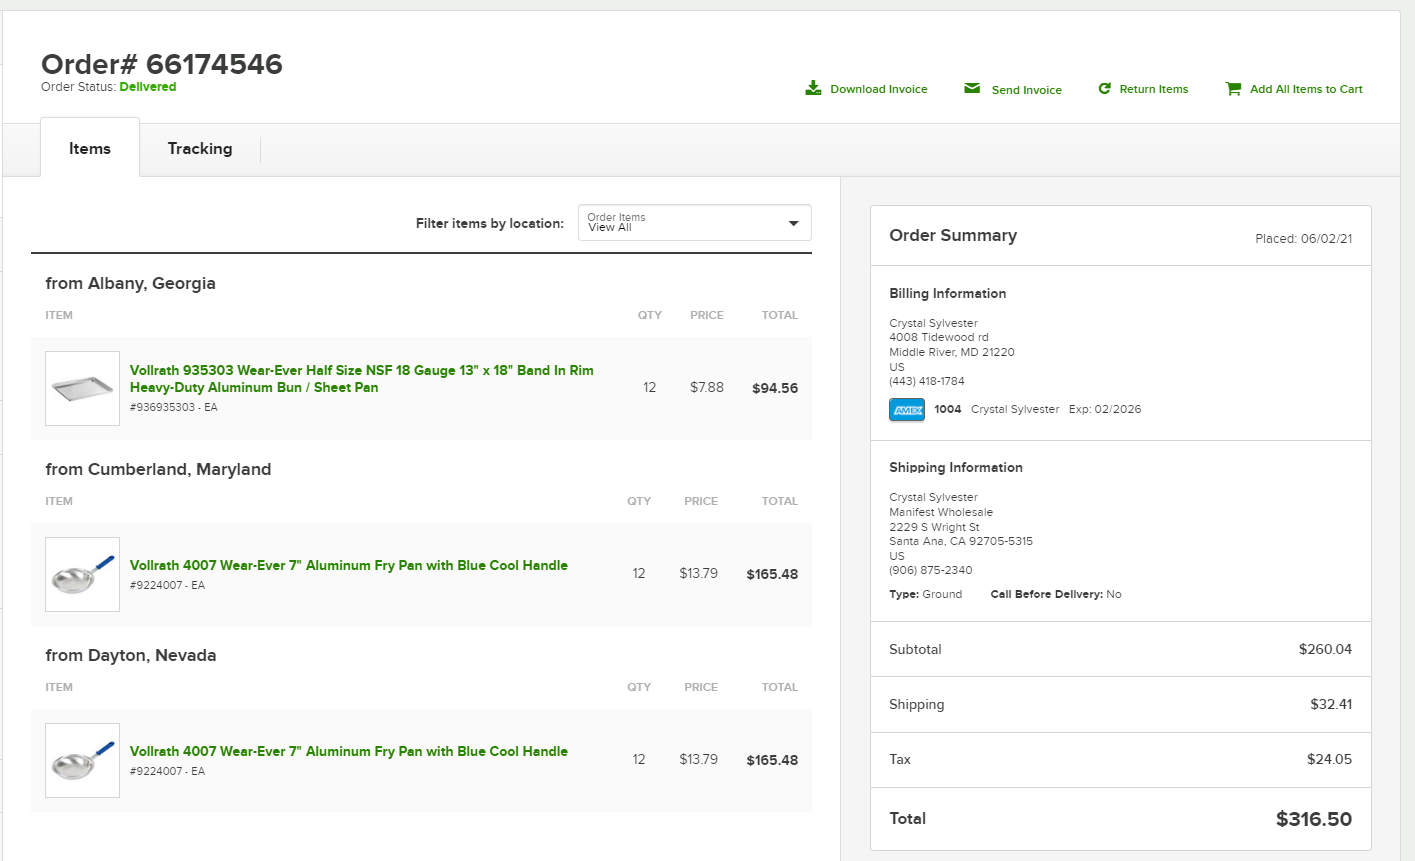Screen dimensions: 1415x861
Task: Open the Vollrath 4007 Fry Pan link from Dayton
Action: (x=349, y=751)
